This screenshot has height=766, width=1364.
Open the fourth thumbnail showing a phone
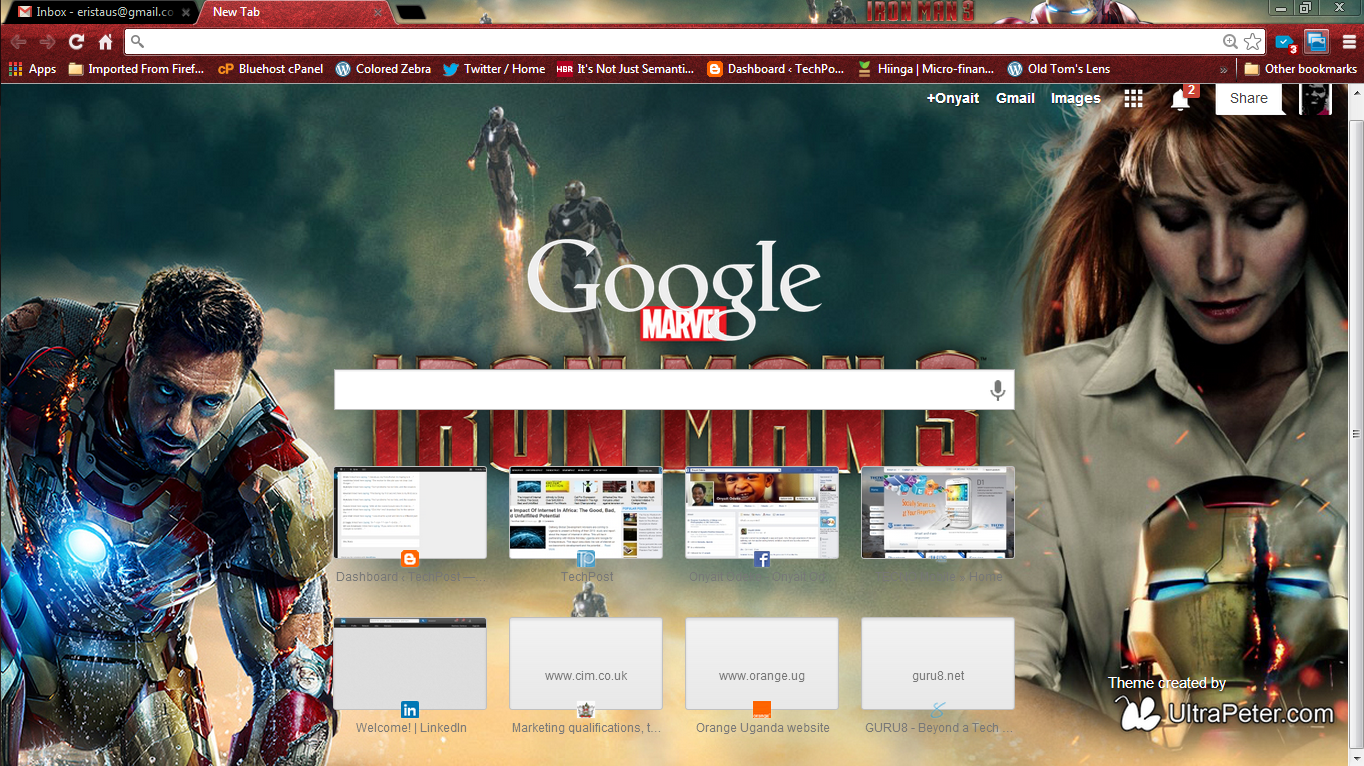938,512
